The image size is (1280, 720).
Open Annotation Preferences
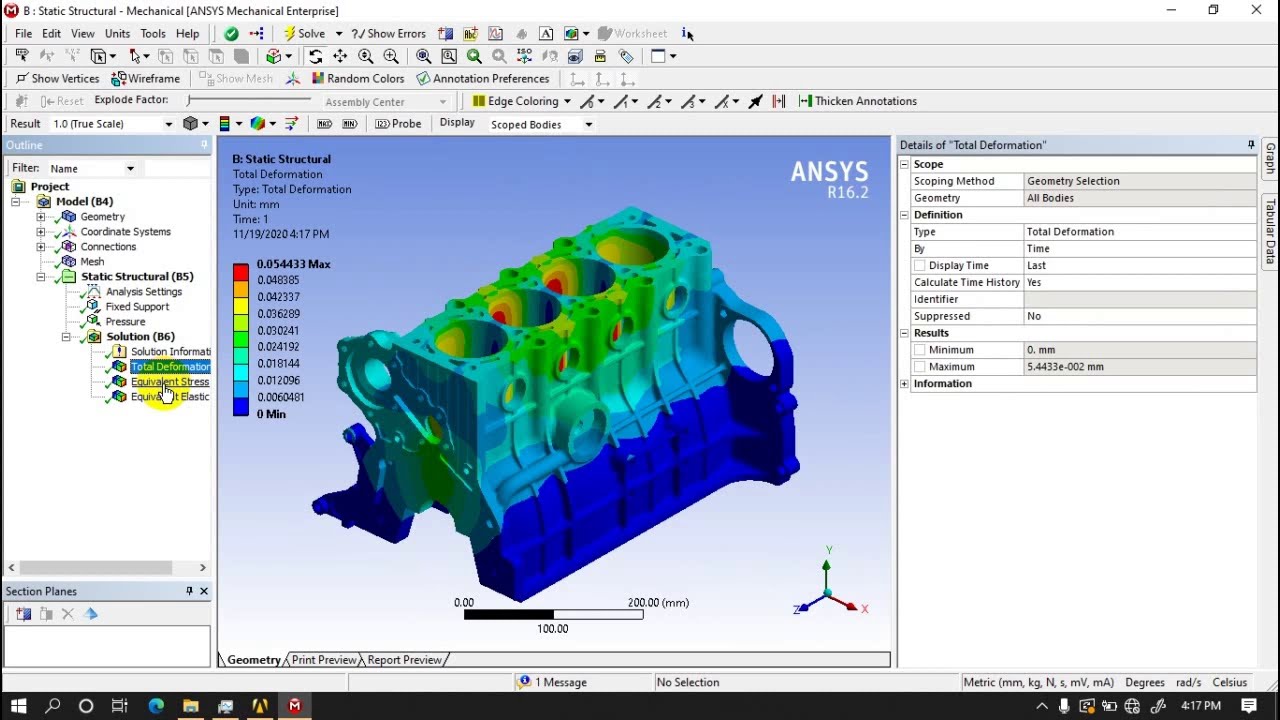click(483, 78)
